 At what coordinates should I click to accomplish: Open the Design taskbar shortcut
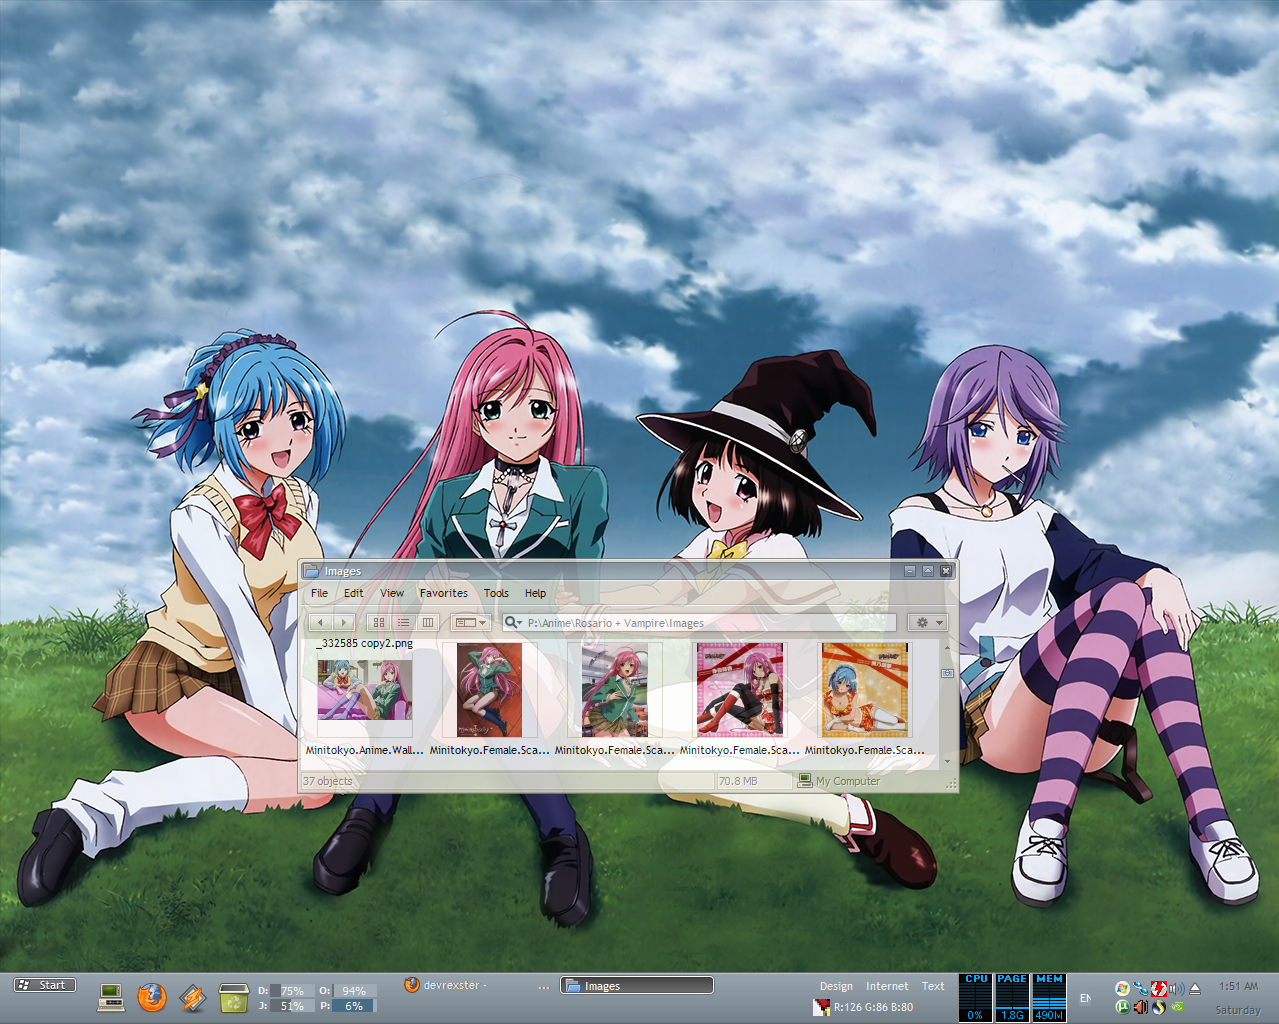click(x=836, y=986)
